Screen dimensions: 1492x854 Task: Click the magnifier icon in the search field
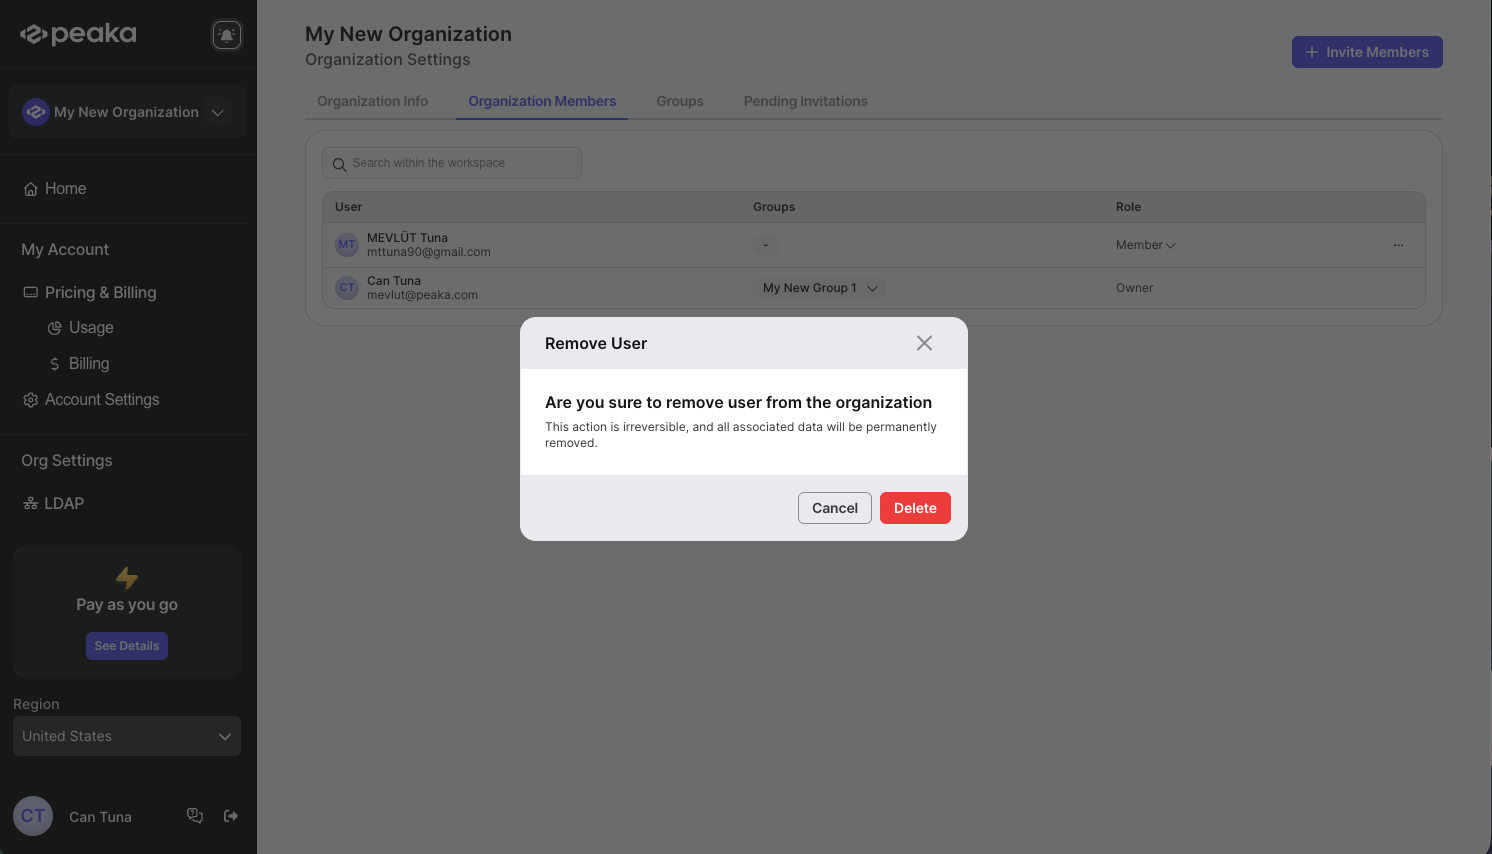338,163
